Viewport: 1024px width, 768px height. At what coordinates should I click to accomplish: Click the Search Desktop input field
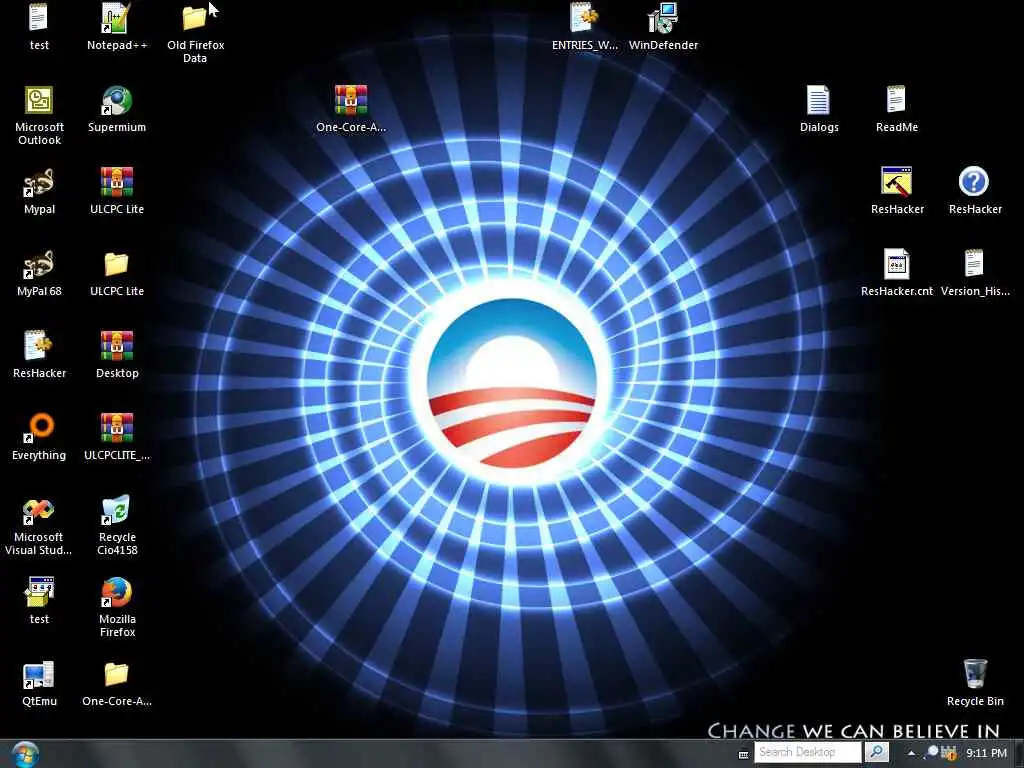point(807,752)
